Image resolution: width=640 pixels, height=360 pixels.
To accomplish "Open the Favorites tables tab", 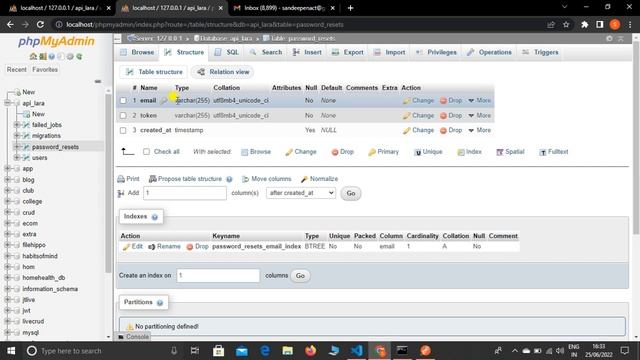I will (x=45, y=70).
